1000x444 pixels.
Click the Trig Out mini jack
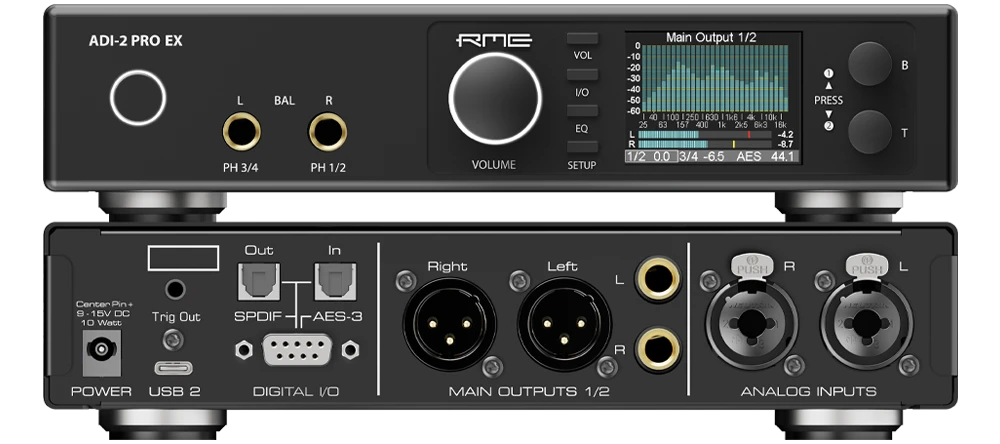tap(175, 290)
